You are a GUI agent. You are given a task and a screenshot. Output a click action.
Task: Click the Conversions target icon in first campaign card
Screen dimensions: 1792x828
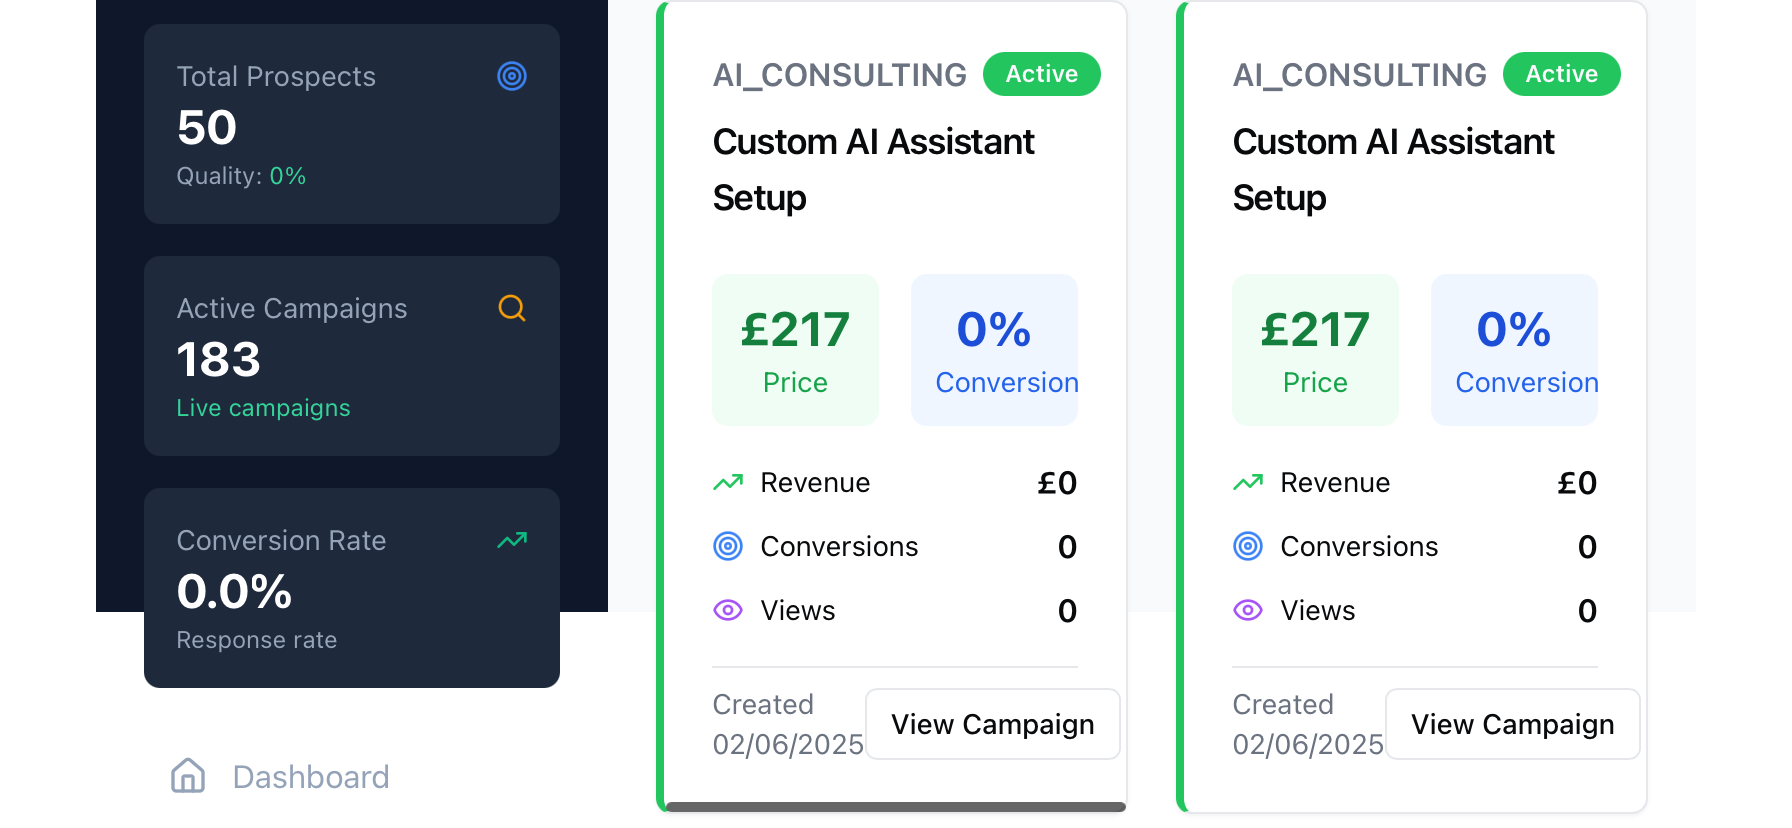(728, 546)
